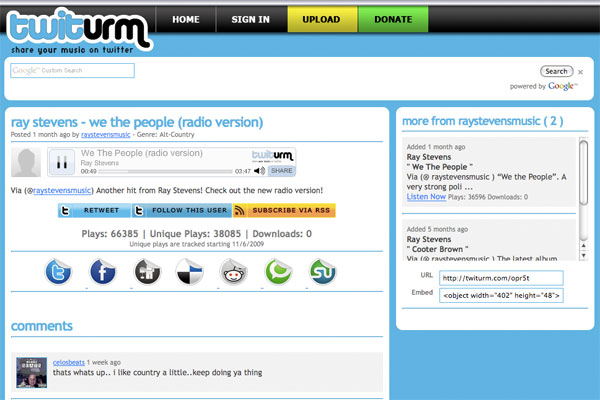The width and height of the screenshot is (600, 400).
Task: Click the Search button
Action: pos(556,71)
